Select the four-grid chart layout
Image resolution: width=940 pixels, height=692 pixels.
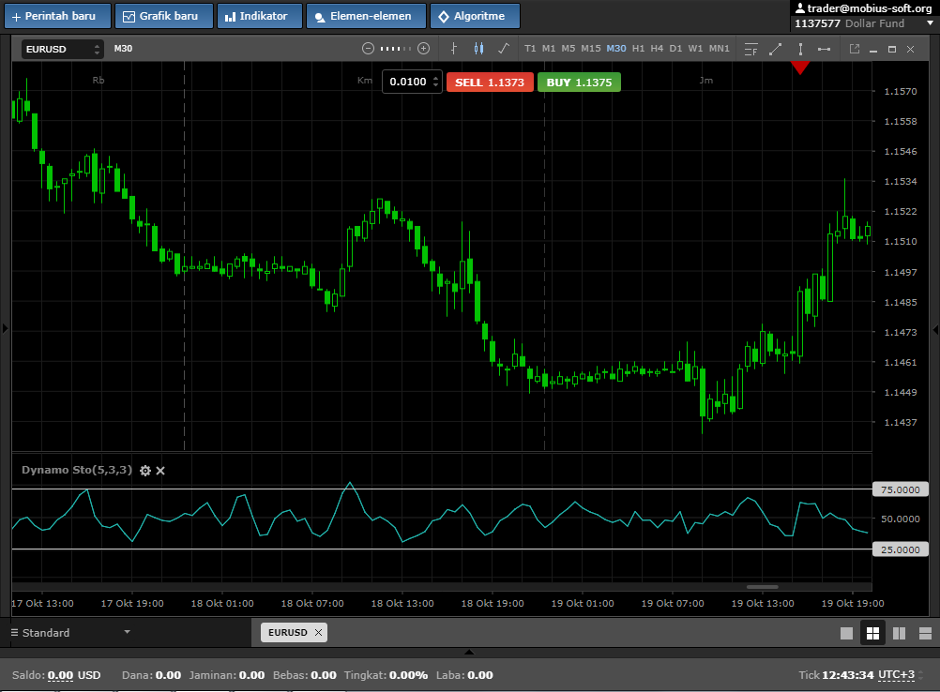pyautogui.click(x=872, y=633)
